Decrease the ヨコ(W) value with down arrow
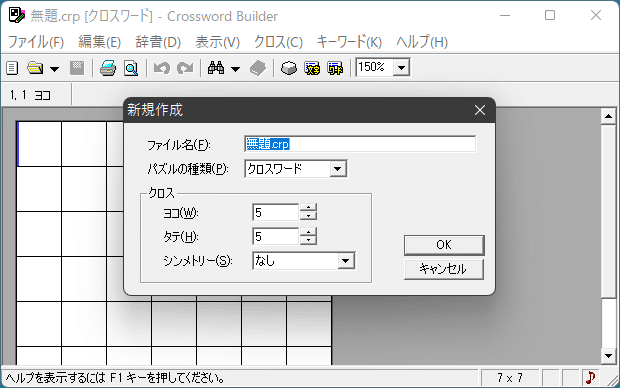 click(x=308, y=217)
